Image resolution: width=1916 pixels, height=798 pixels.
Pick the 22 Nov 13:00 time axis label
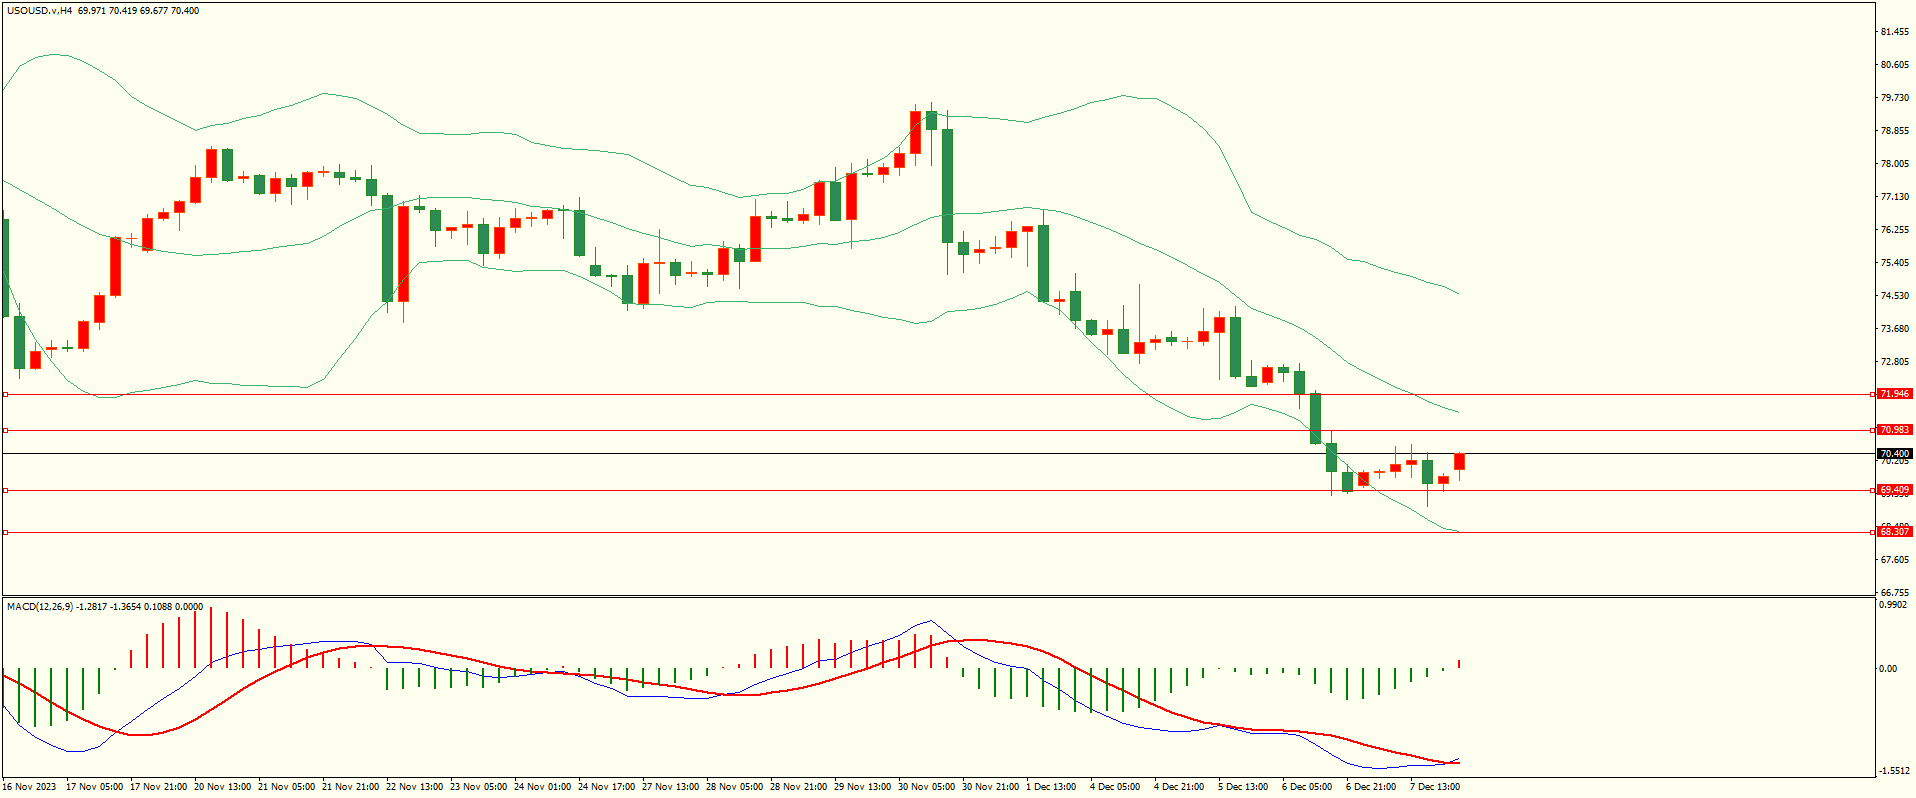[x=414, y=787]
